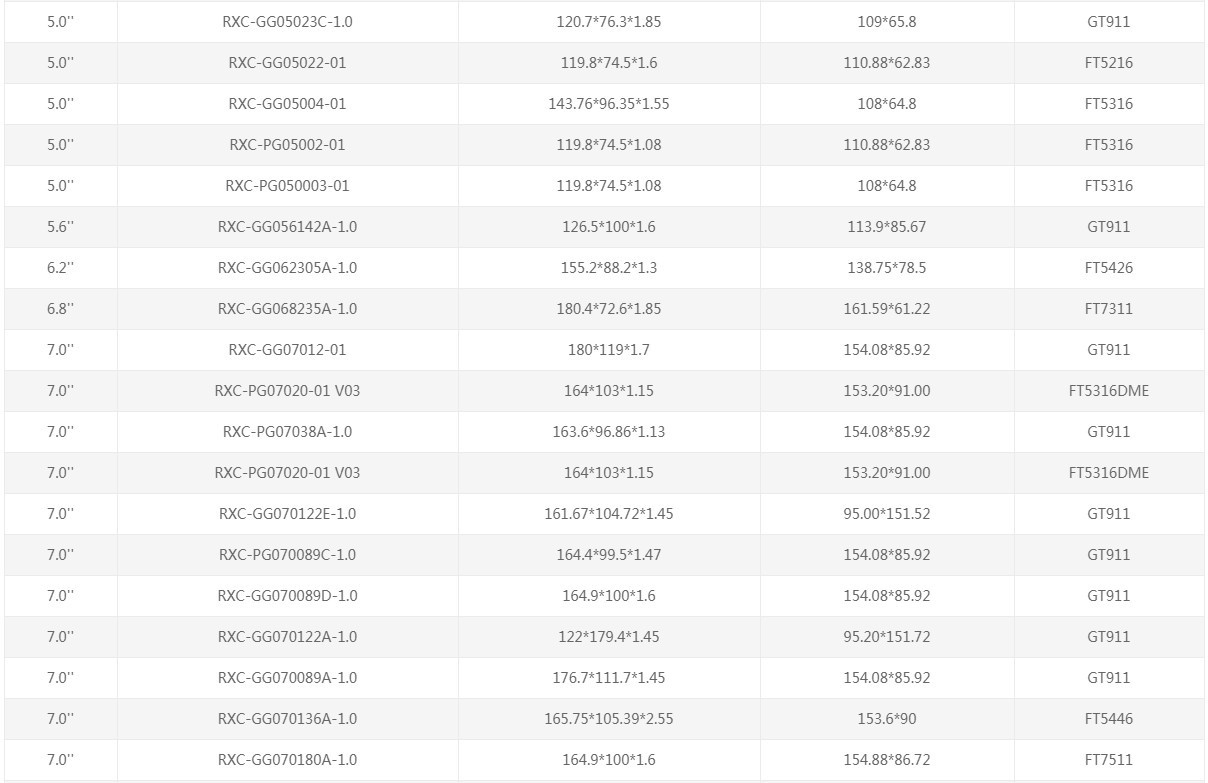Select the FT5426 IC cell
This screenshot has width=1208, height=783.
tap(1108, 268)
